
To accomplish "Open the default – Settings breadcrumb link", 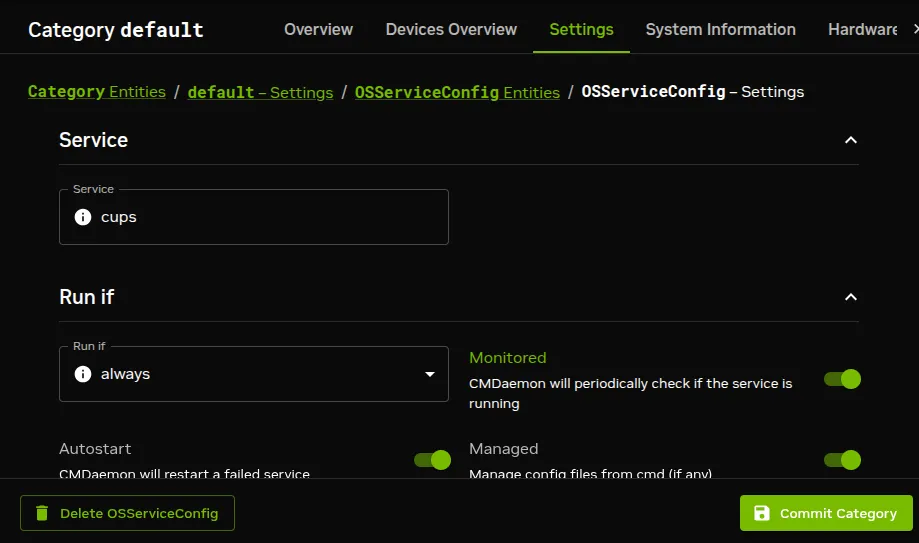I will coord(260,92).
